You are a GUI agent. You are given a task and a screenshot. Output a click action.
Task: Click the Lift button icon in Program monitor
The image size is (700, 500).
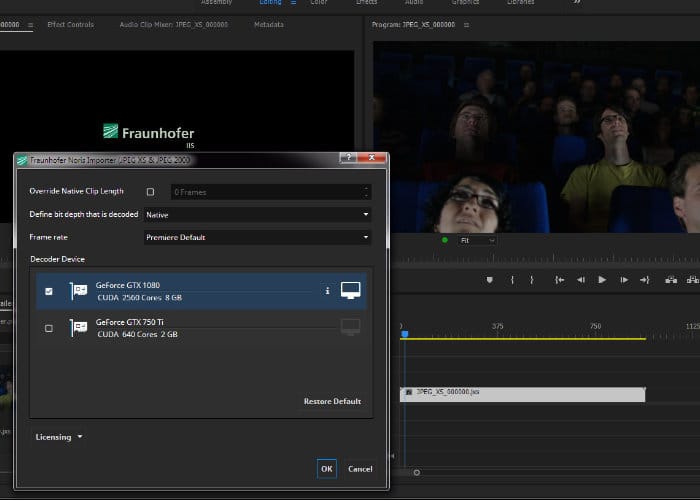(671, 280)
